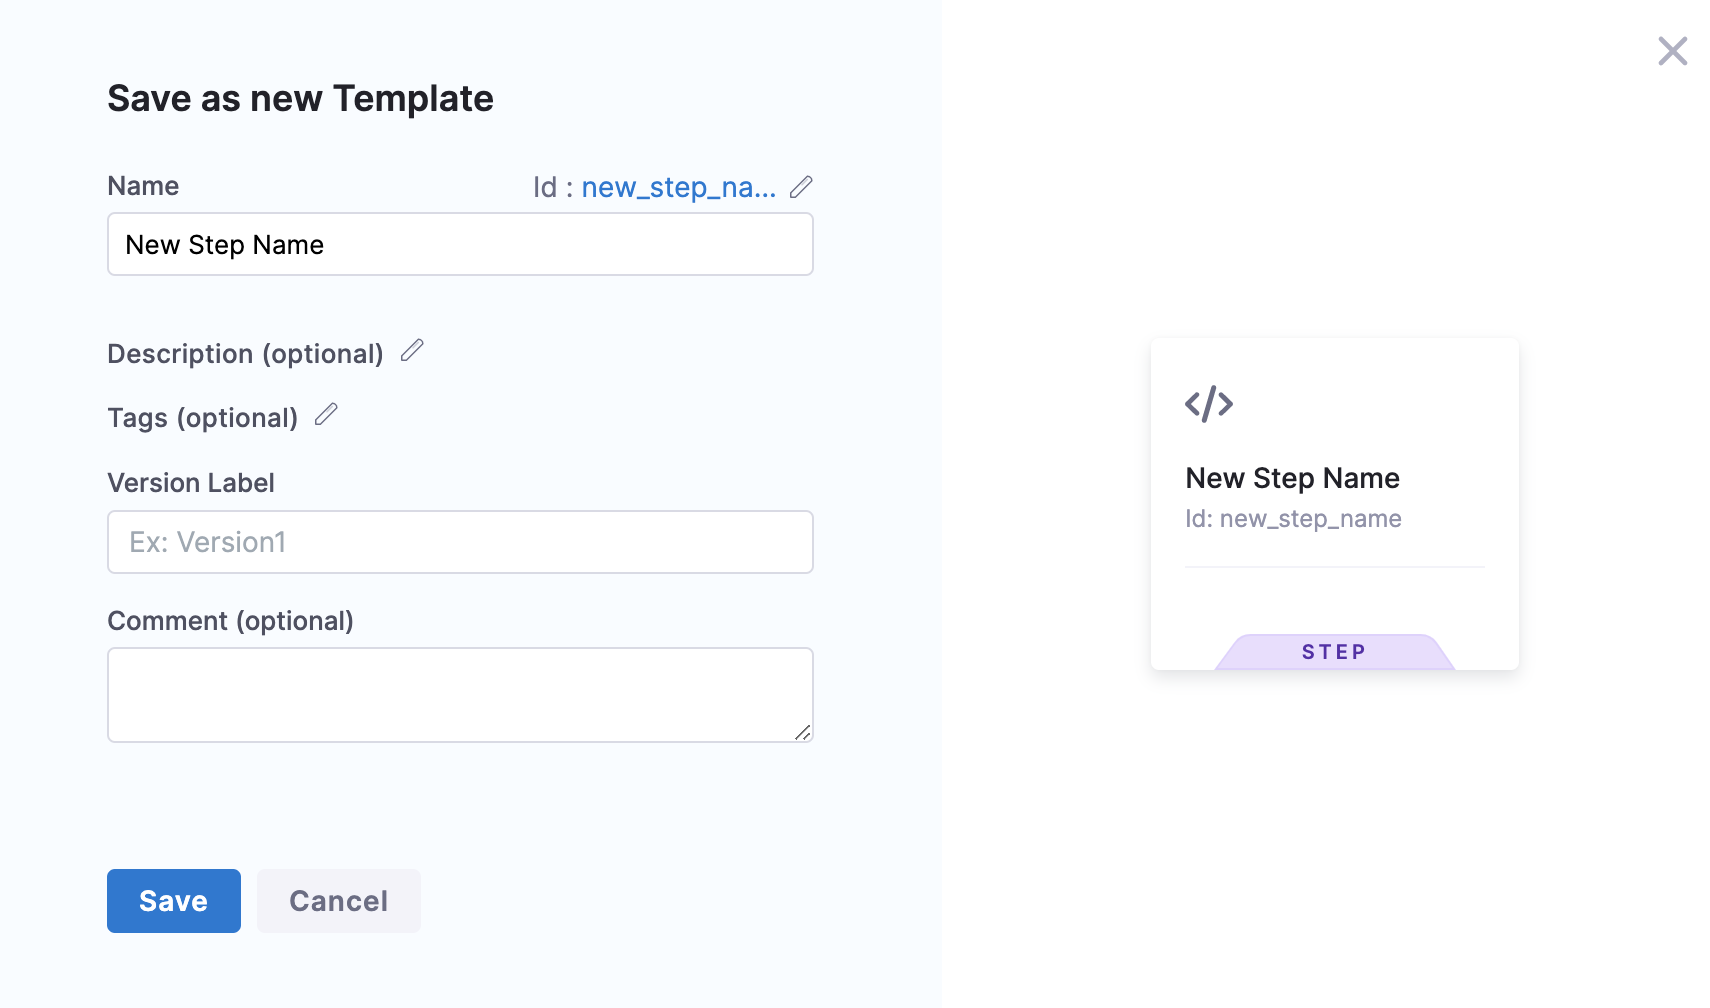Cancel saving the template
Image resolution: width=1710 pixels, height=1008 pixels.
[x=338, y=901]
